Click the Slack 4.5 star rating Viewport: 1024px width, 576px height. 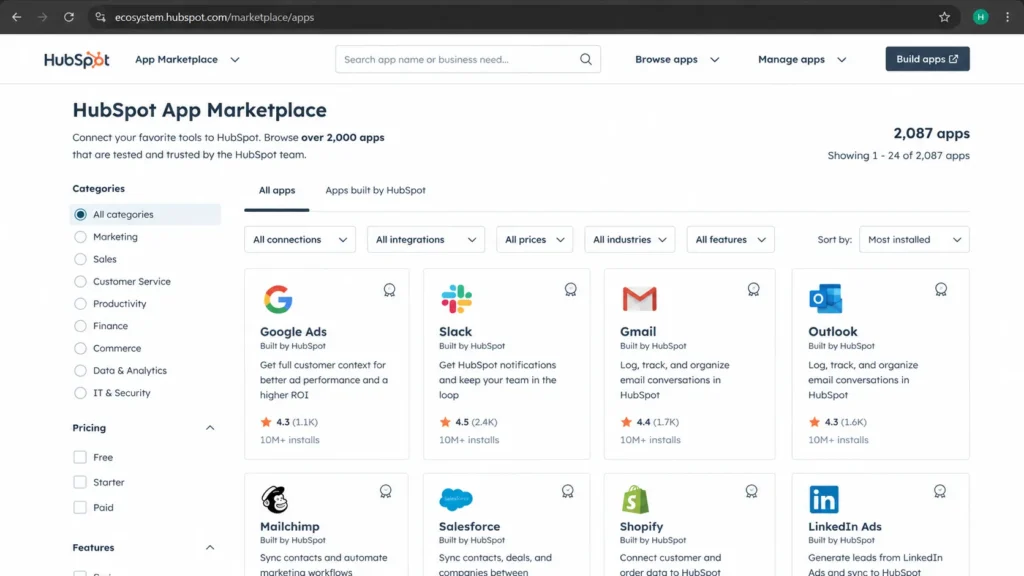point(468,422)
